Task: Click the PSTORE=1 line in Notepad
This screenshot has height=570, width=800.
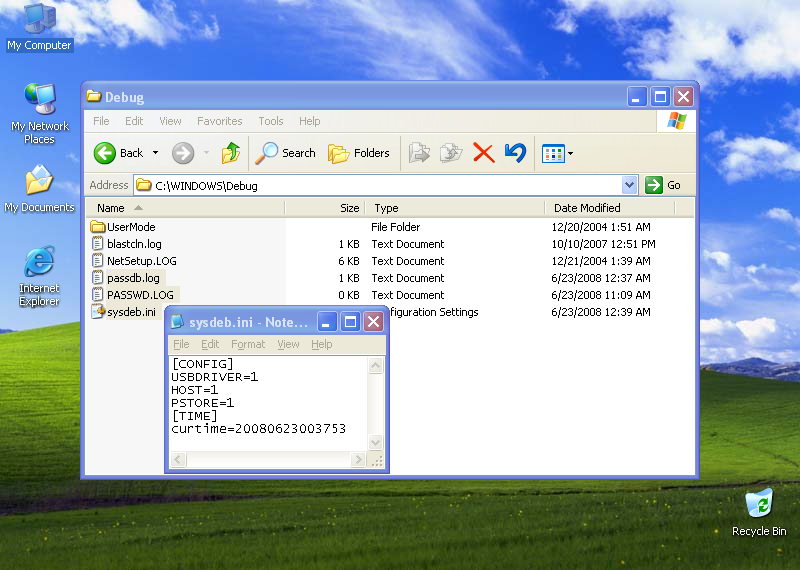Action: (203, 403)
